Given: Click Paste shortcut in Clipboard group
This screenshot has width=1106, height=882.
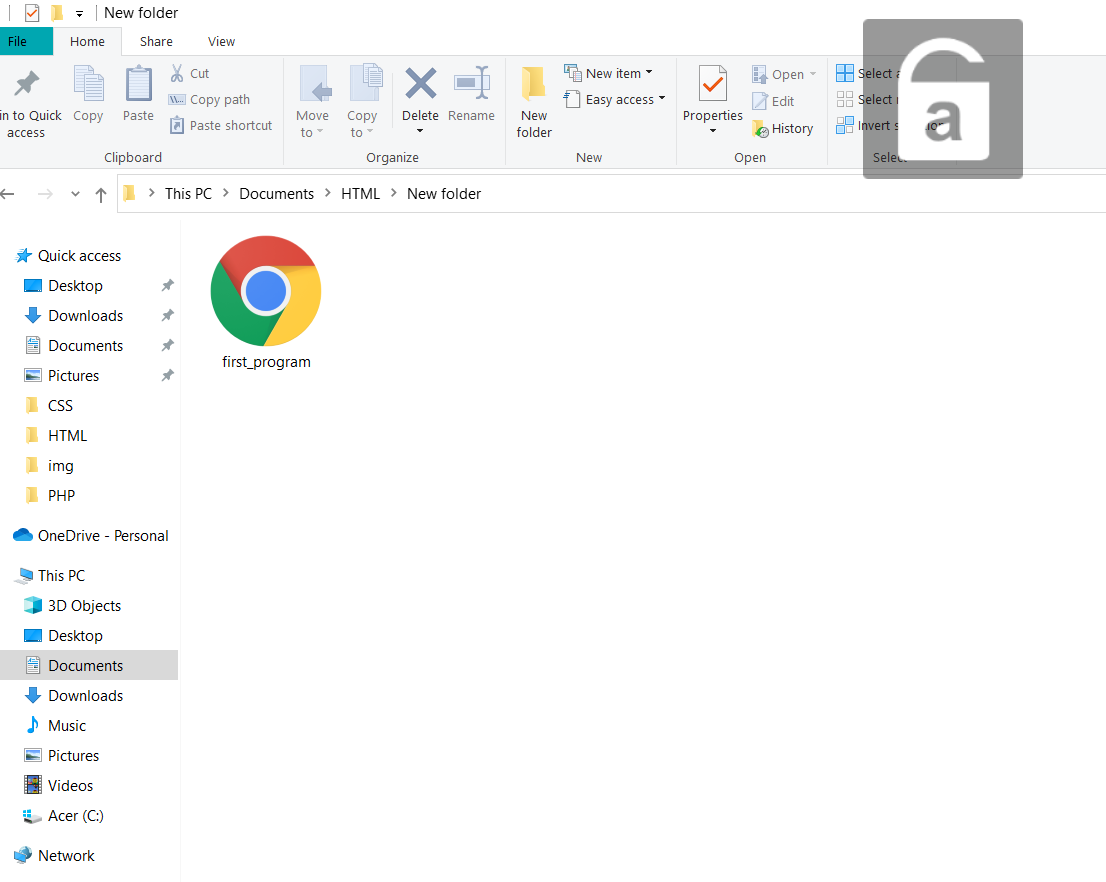Looking at the screenshot, I should [x=221, y=125].
